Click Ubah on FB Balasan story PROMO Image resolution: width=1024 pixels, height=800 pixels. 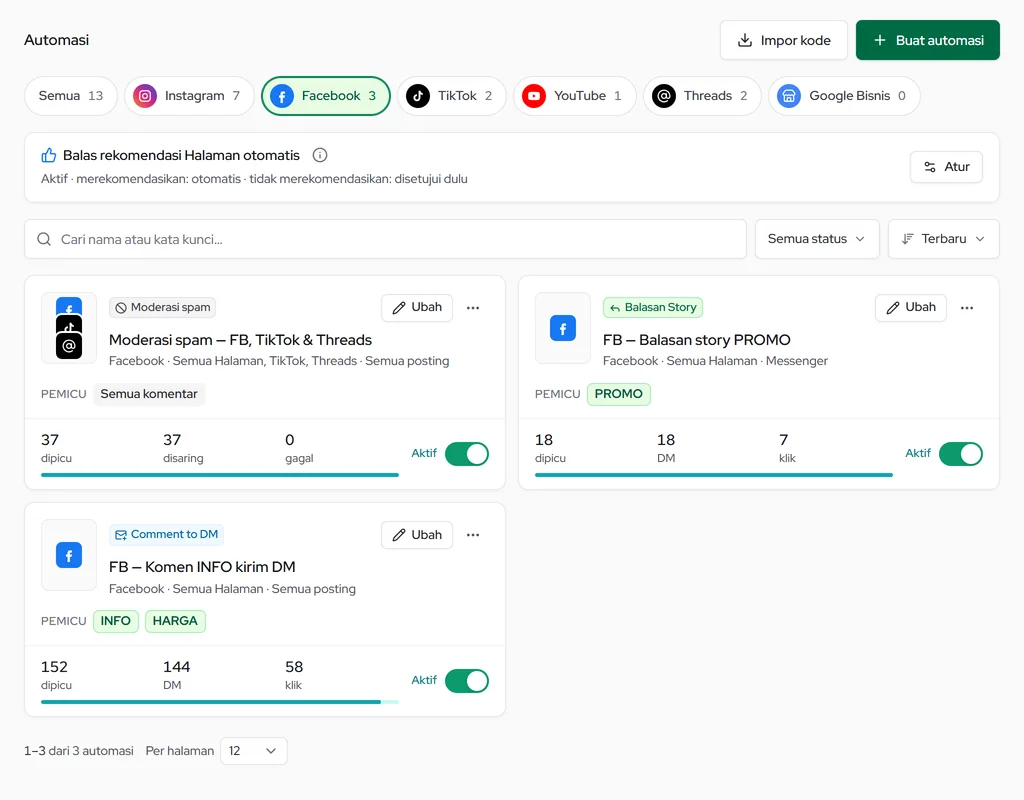pyautogui.click(x=910, y=308)
